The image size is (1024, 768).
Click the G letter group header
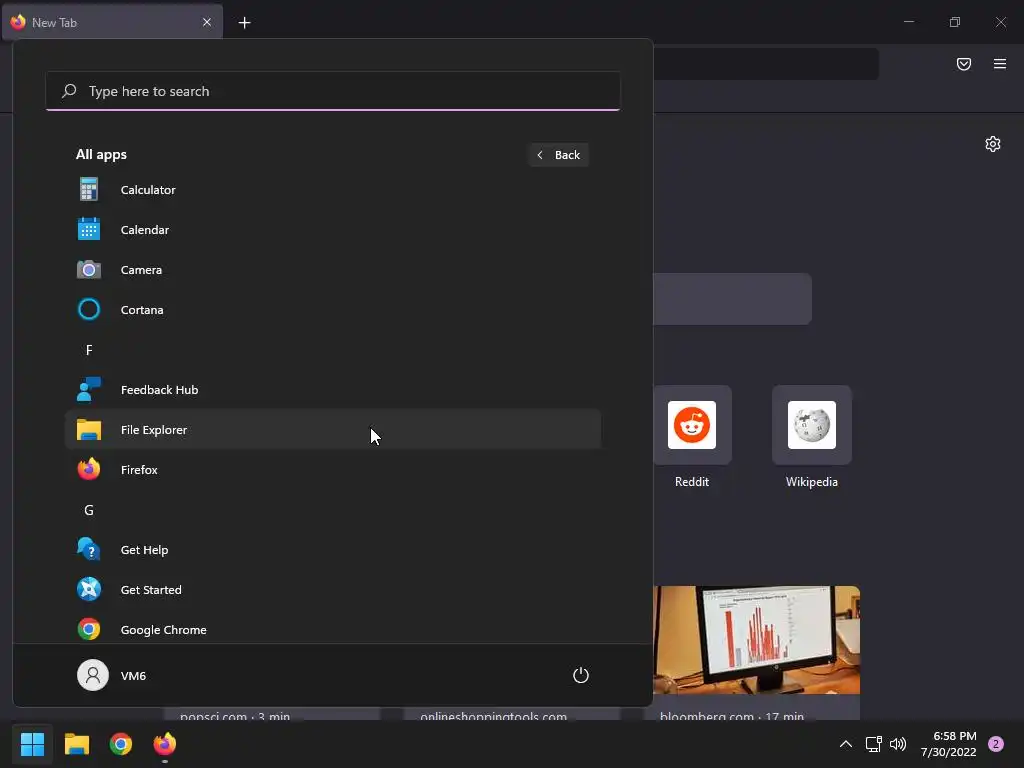pos(89,510)
